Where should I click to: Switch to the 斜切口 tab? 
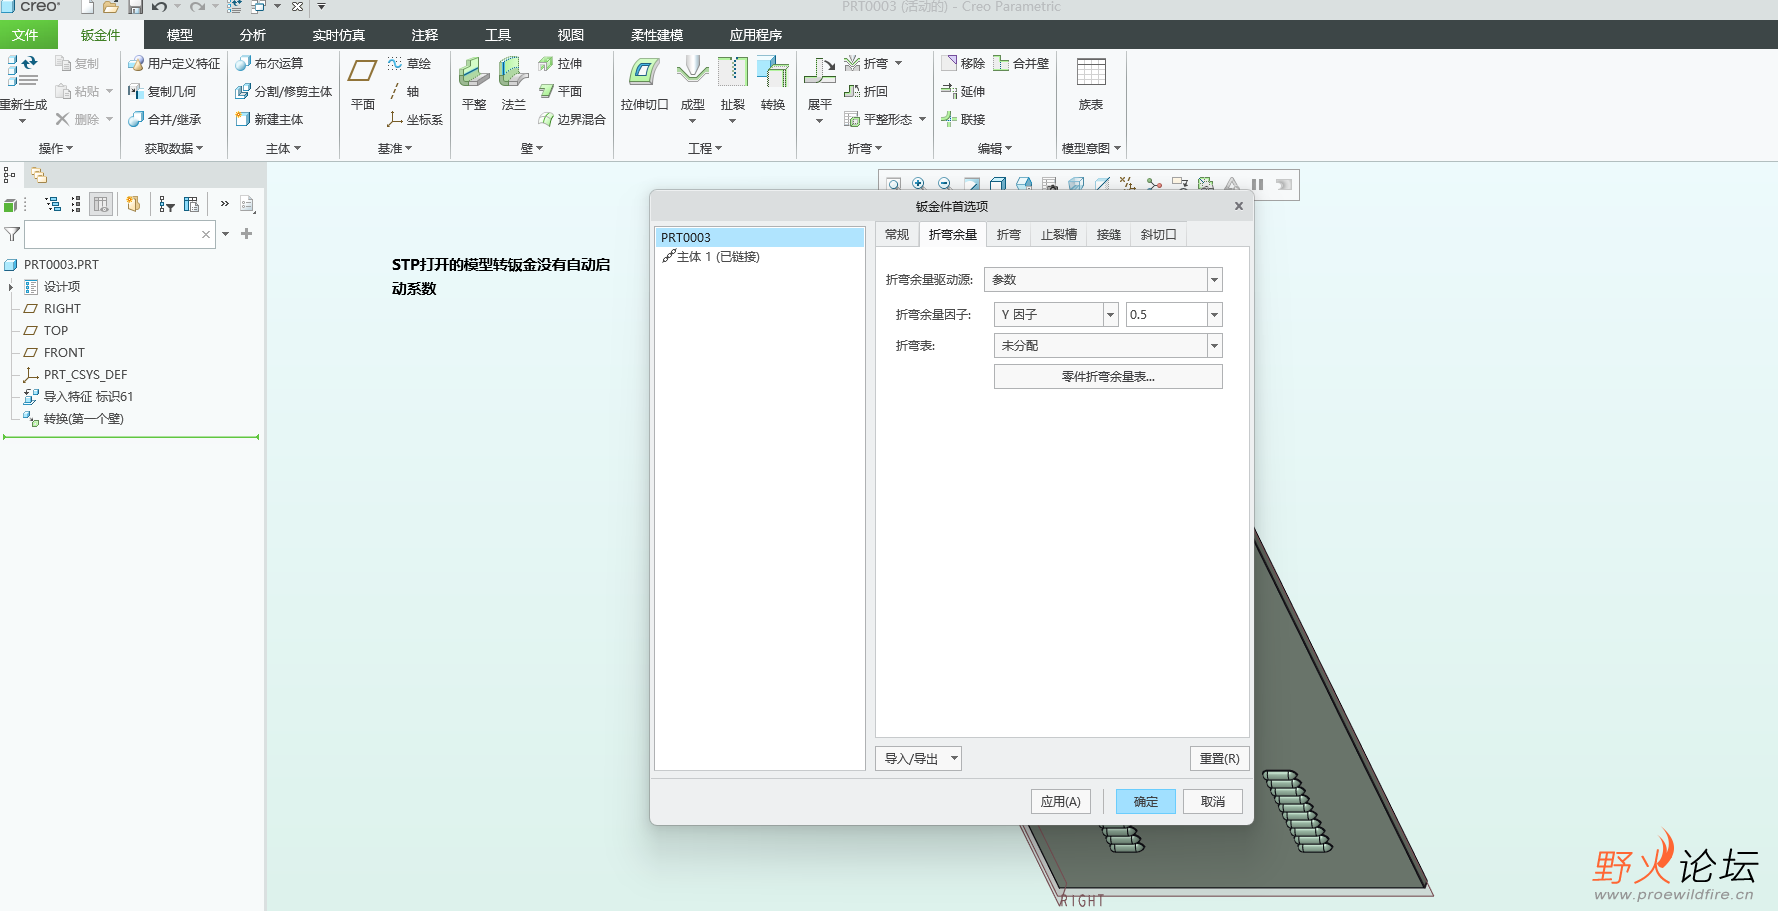(1158, 234)
